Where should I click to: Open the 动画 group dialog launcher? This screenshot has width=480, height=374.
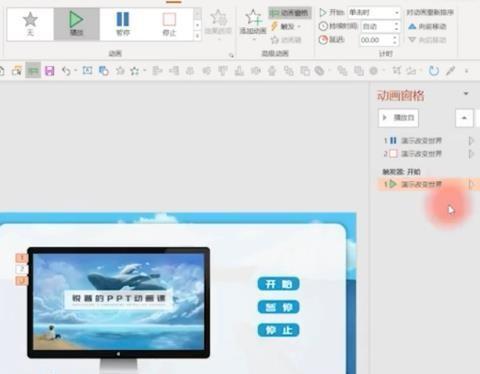(231, 55)
